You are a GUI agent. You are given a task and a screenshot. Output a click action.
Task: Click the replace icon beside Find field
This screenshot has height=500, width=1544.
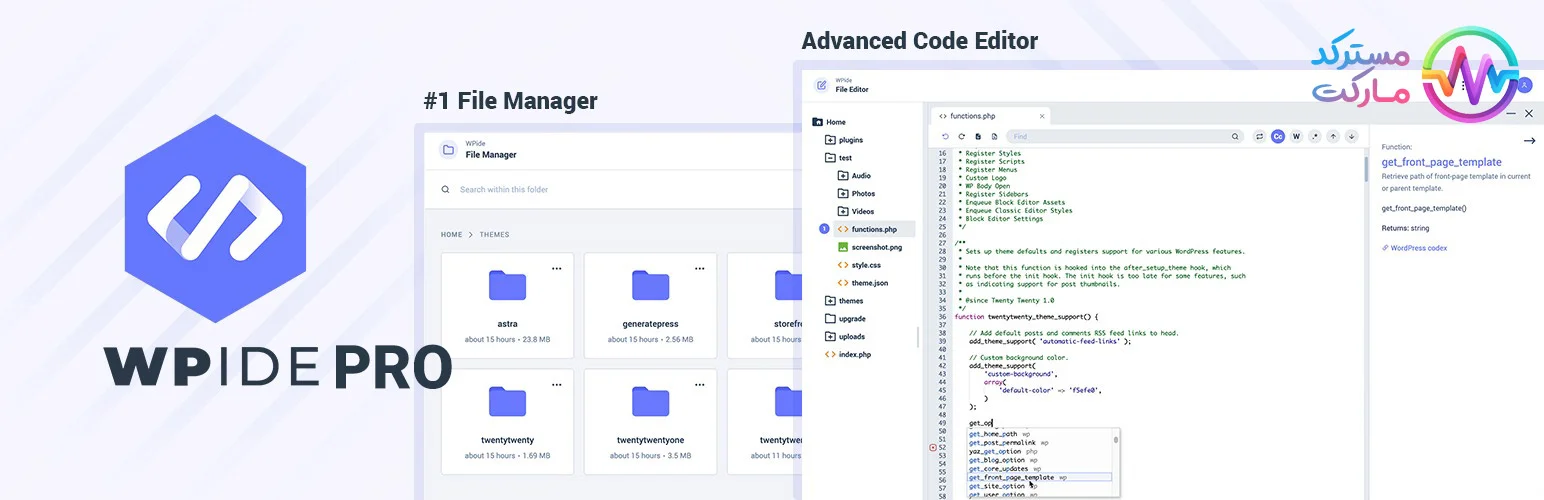[1259, 136]
